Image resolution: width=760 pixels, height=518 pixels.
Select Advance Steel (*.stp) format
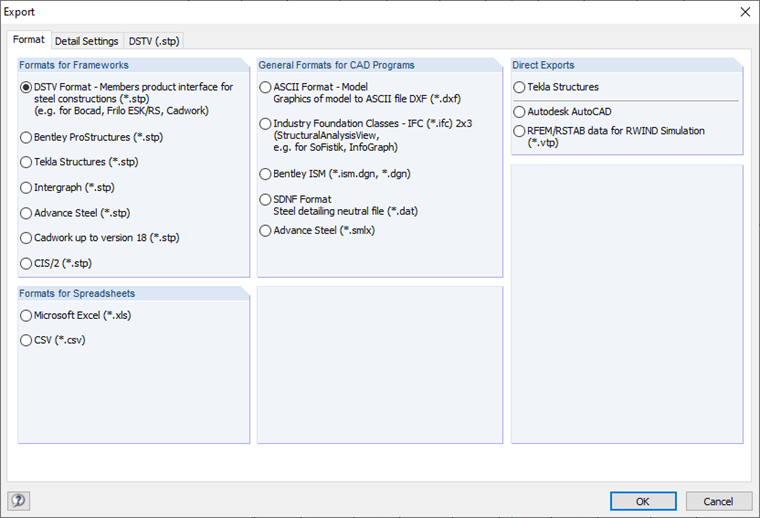tap(26, 213)
